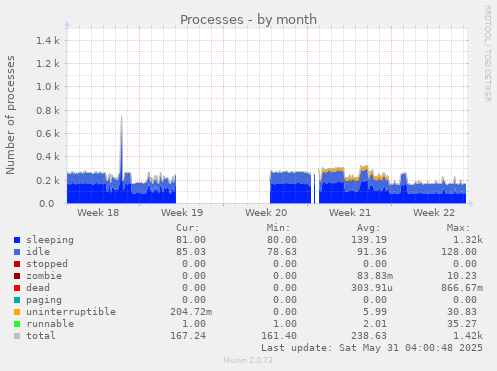Click the dead legend color swatch
The width and height of the screenshot is (497, 371).
(17, 288)
